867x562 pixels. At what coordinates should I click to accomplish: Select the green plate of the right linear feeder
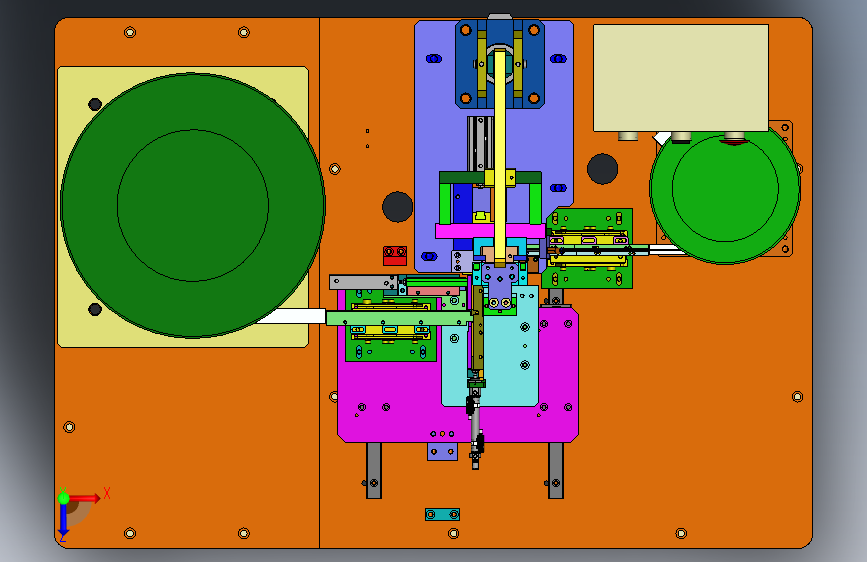click(589, 248)
